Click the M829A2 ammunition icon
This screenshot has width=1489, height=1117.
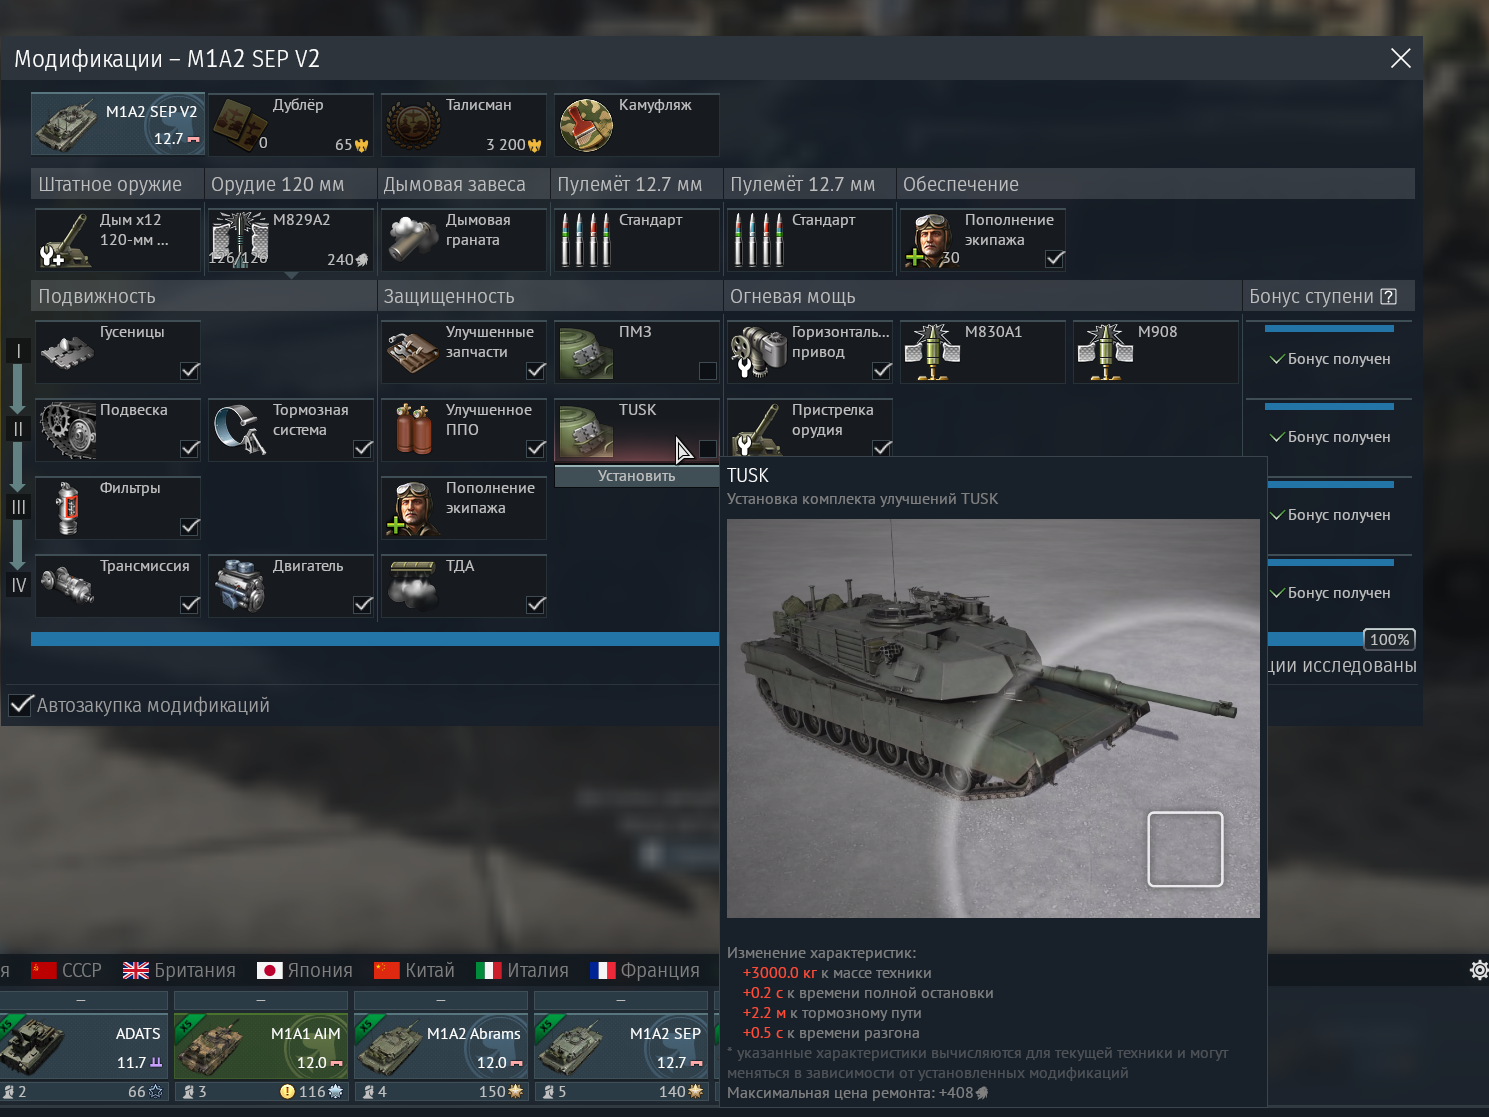pos(240,240)
